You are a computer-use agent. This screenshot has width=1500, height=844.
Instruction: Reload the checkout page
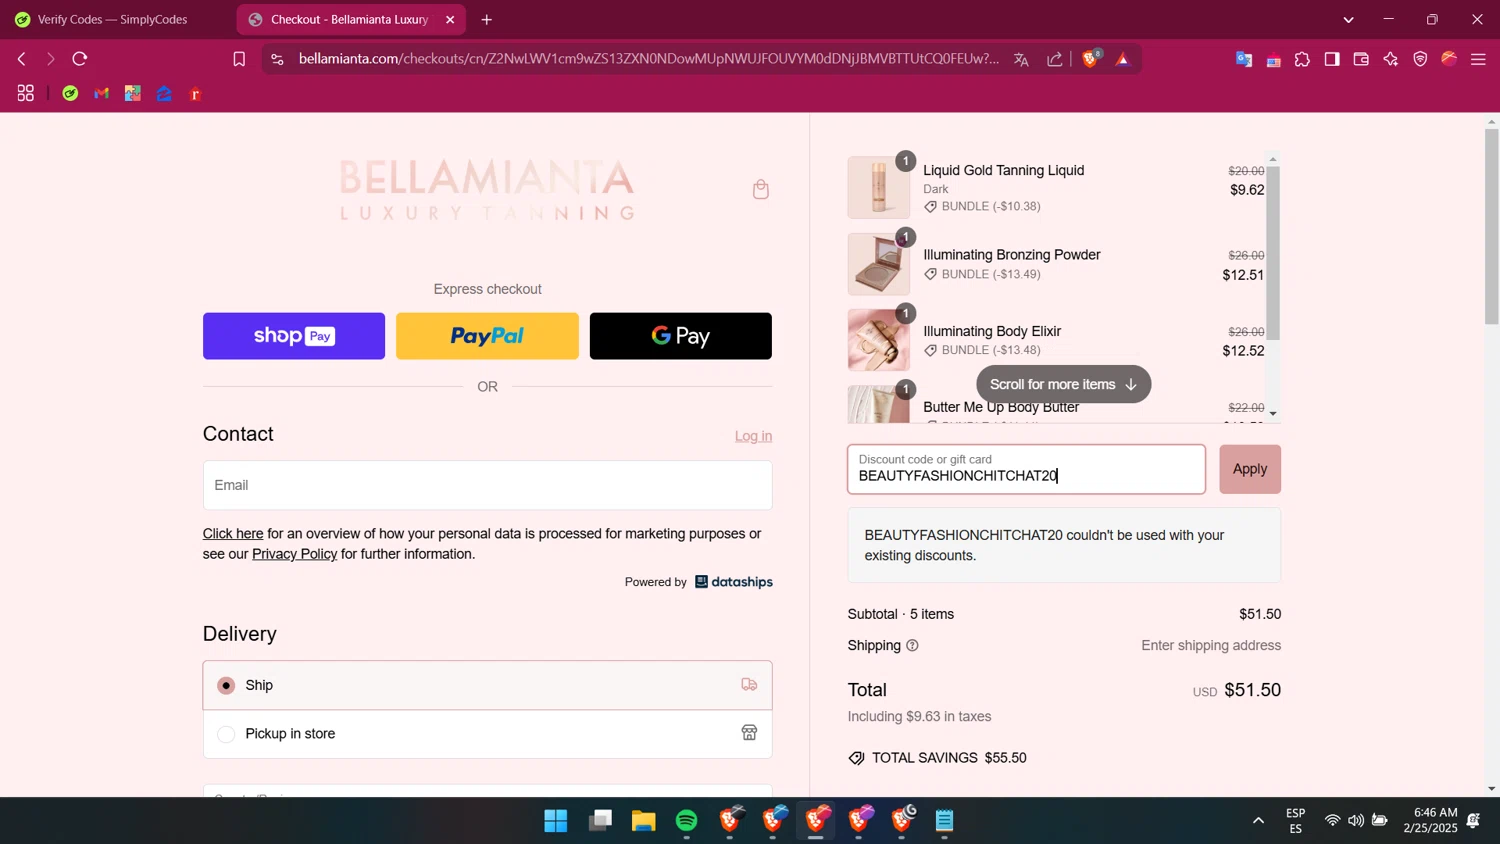[80, 59]
